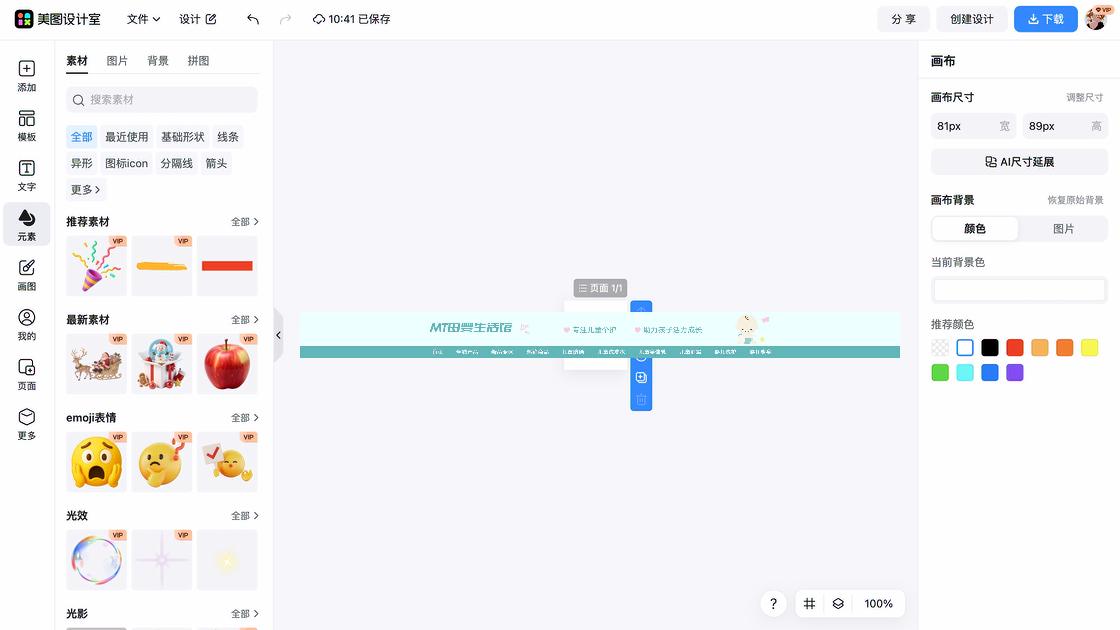Switch canvas background to 图片 mode
This screenshot has height=630, width=1120.
(x=1063, y=229)
